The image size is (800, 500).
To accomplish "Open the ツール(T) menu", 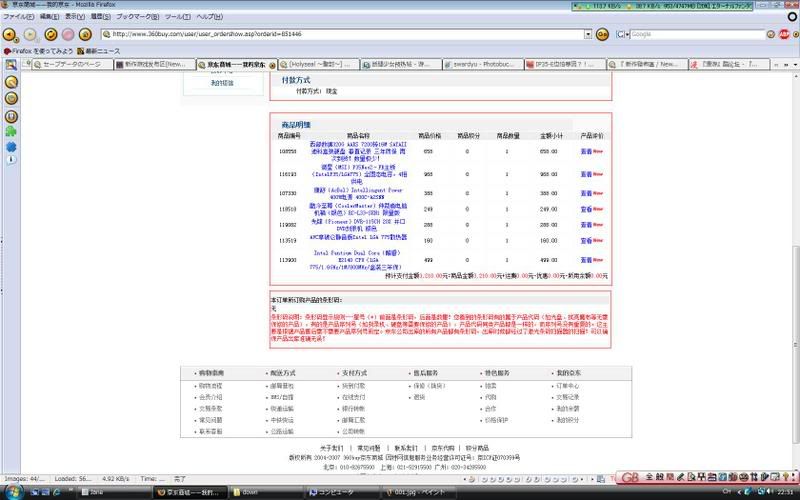I will (178, 17).
